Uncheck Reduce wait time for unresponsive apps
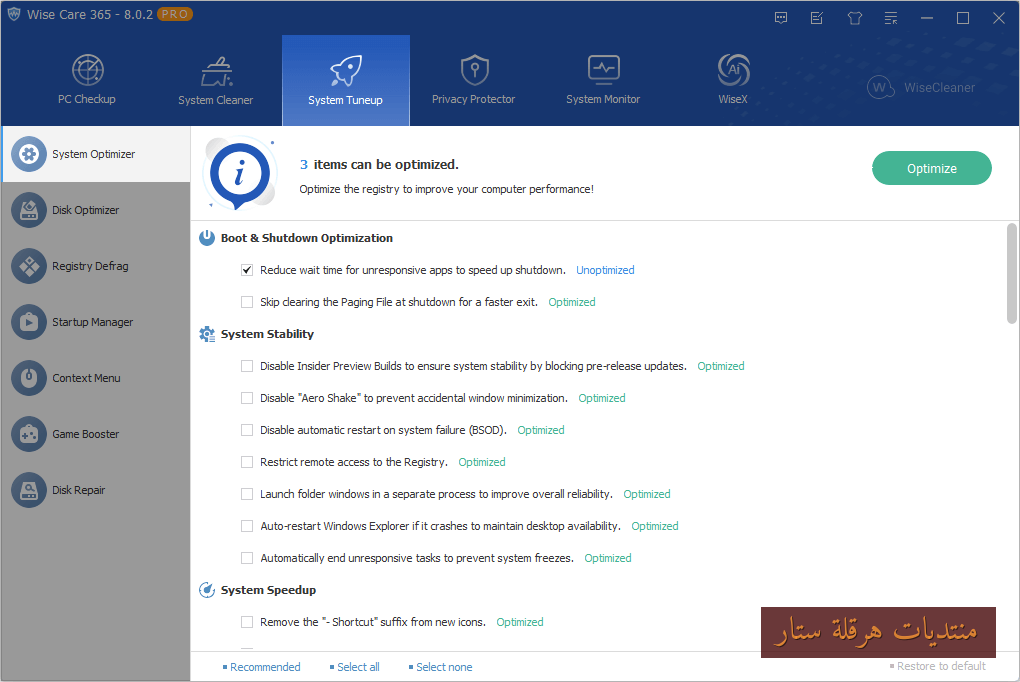This screenshot has width=1020, height=682. point(247,270)
